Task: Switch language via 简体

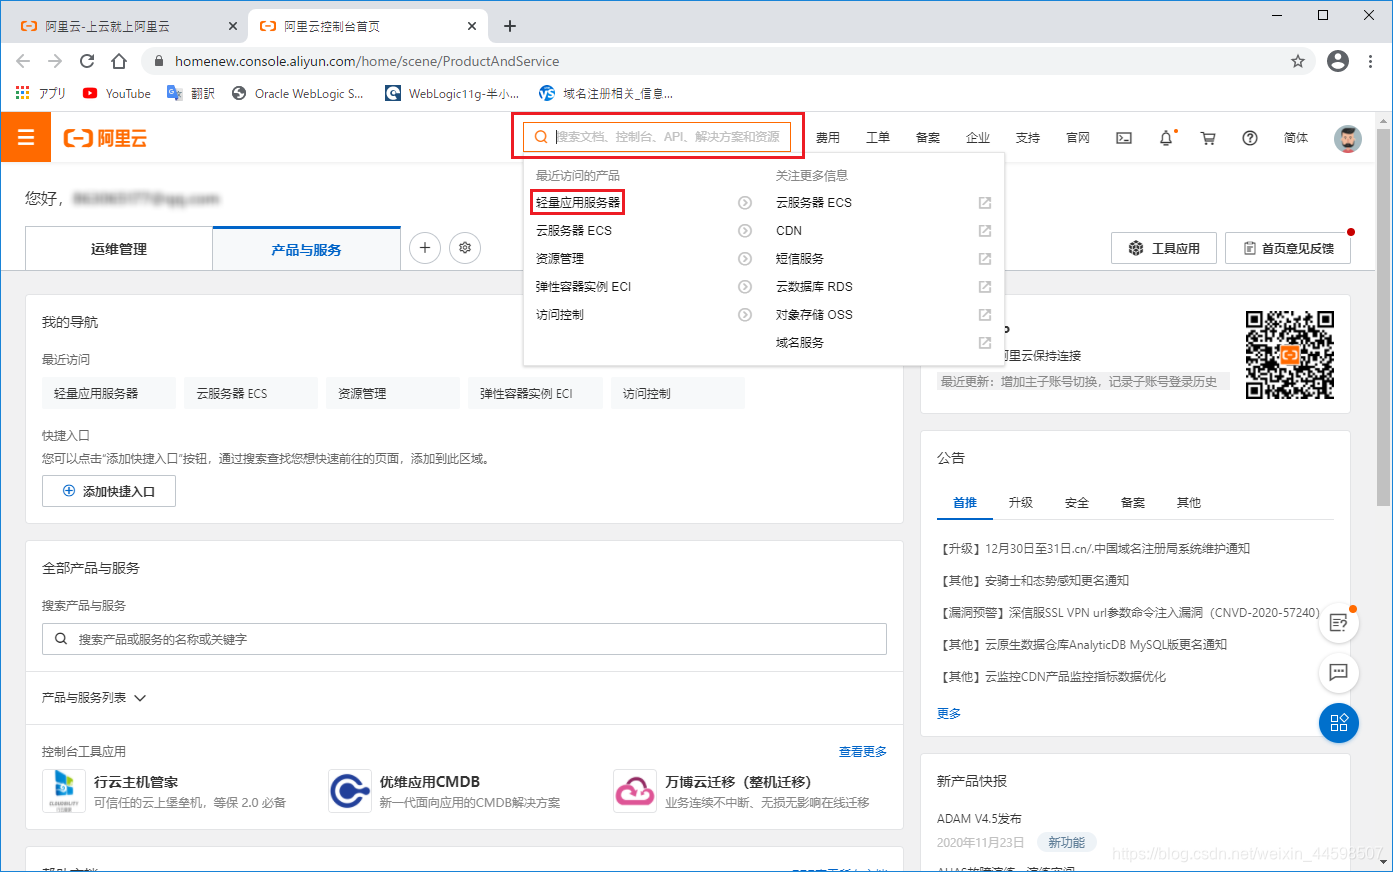Action: click(1296, 138)
